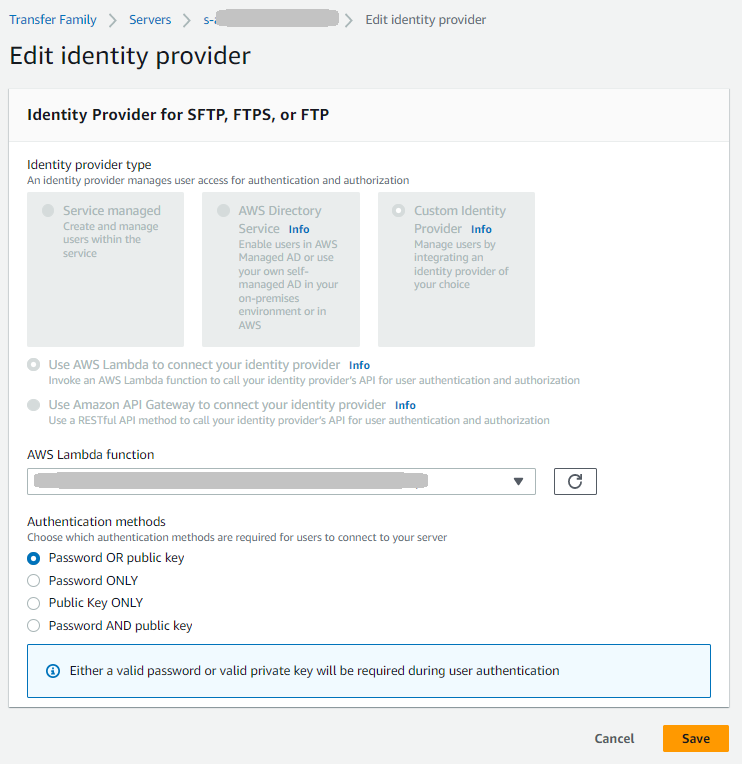This screenshot has width=742, height=764.
Task: Click the Cancel button
Action: coord(614,739)
